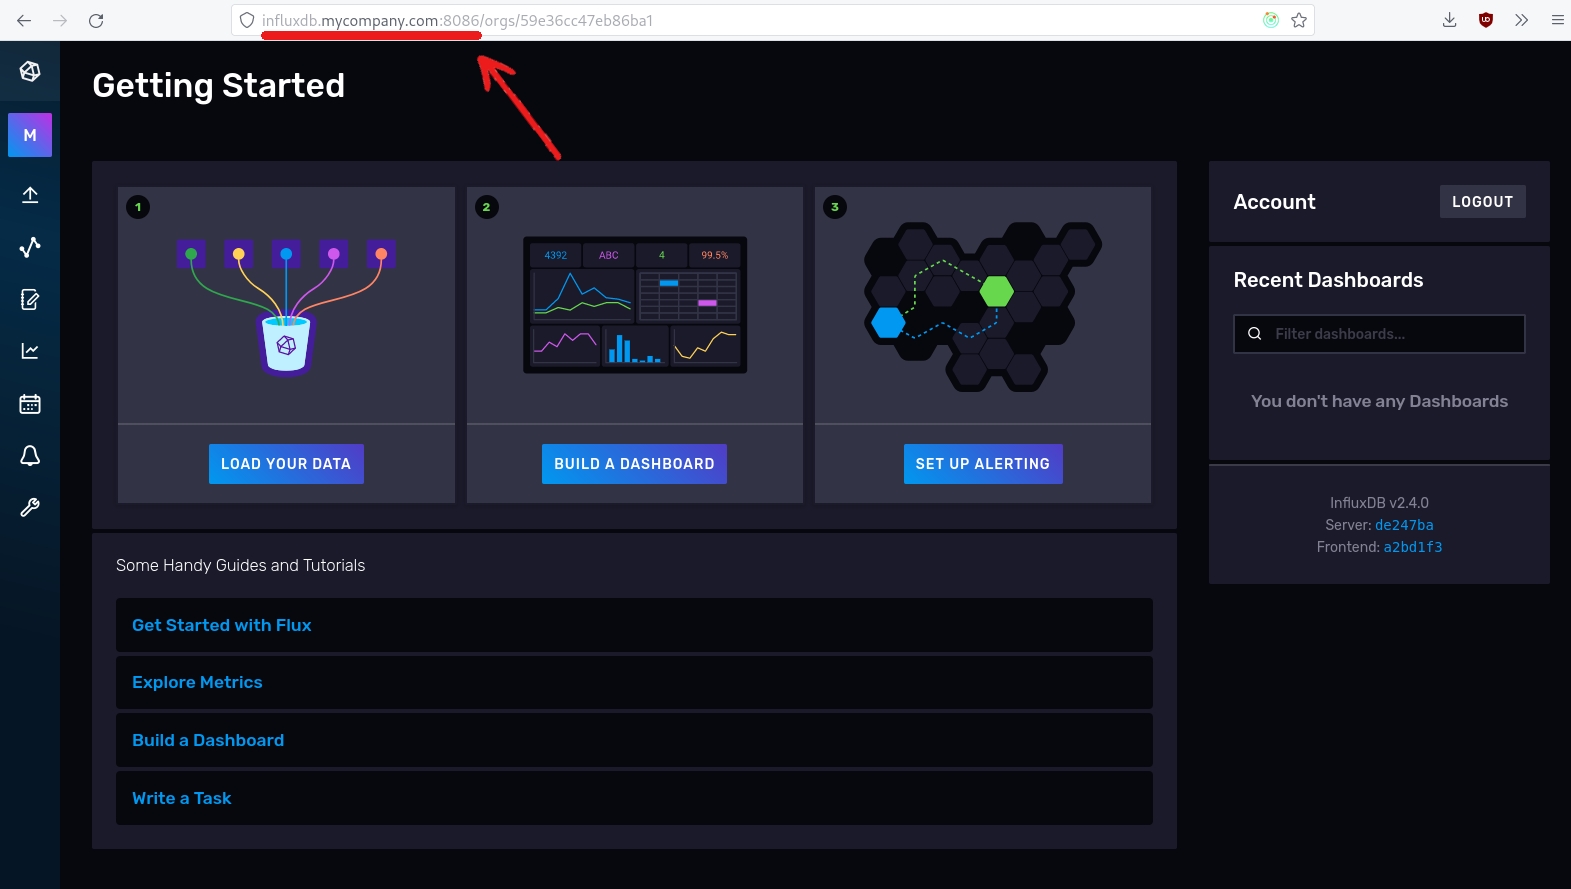Open Notebooks pencil icon in sidebar
The width and height of the screenshot is (1571, 889).
point(30,299)
